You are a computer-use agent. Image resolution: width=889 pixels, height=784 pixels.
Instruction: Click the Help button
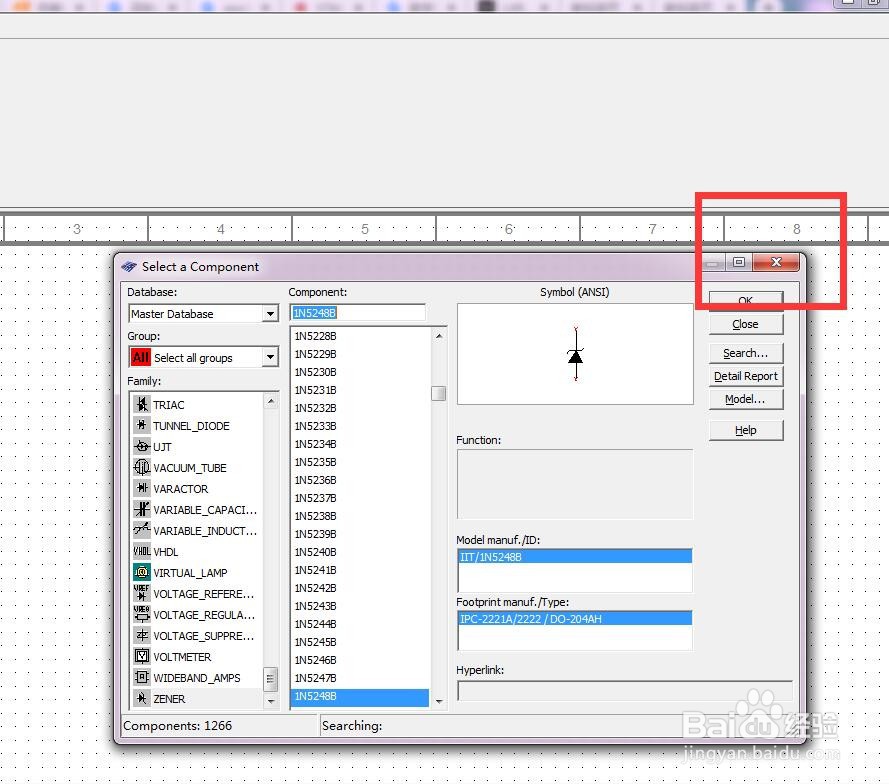[x=746, y=430]
